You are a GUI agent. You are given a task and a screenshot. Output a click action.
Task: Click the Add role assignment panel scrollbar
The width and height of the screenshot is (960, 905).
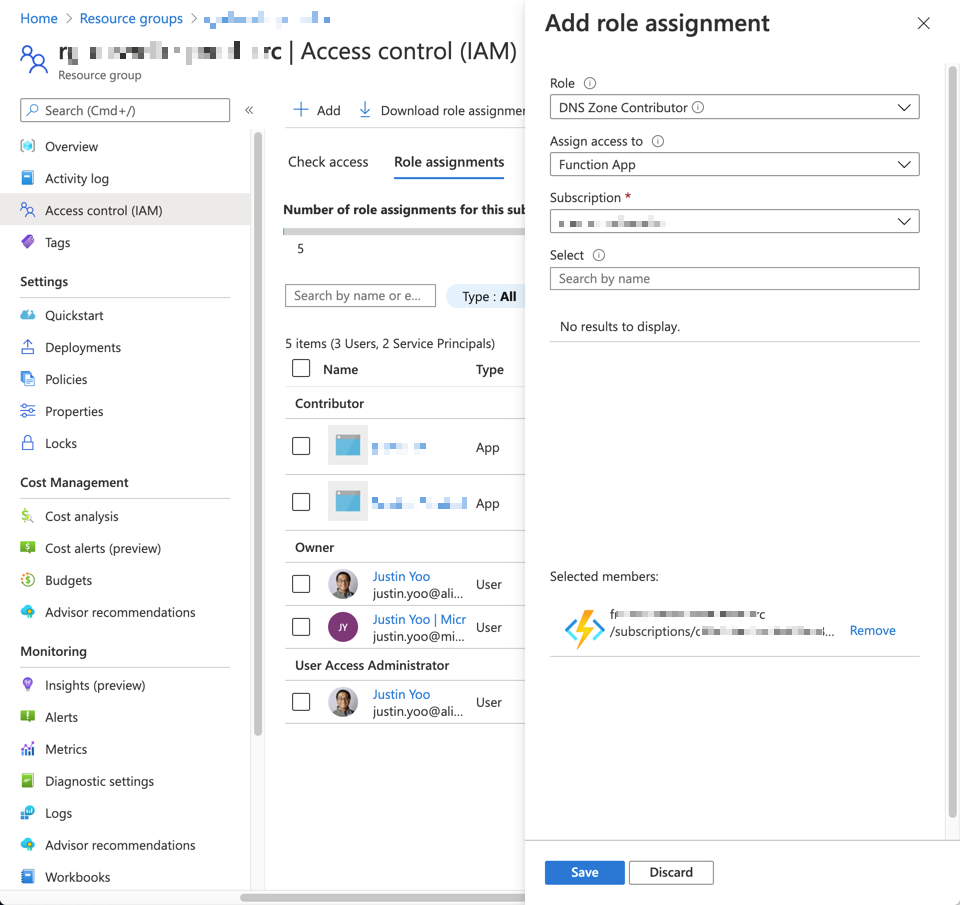click(952, 441)
